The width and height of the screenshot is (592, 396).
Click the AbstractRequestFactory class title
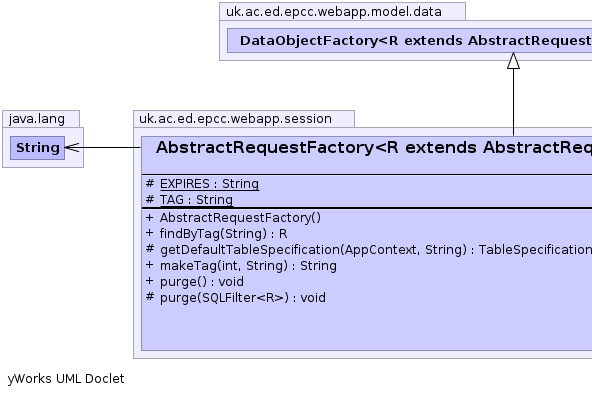pos(374,148)
